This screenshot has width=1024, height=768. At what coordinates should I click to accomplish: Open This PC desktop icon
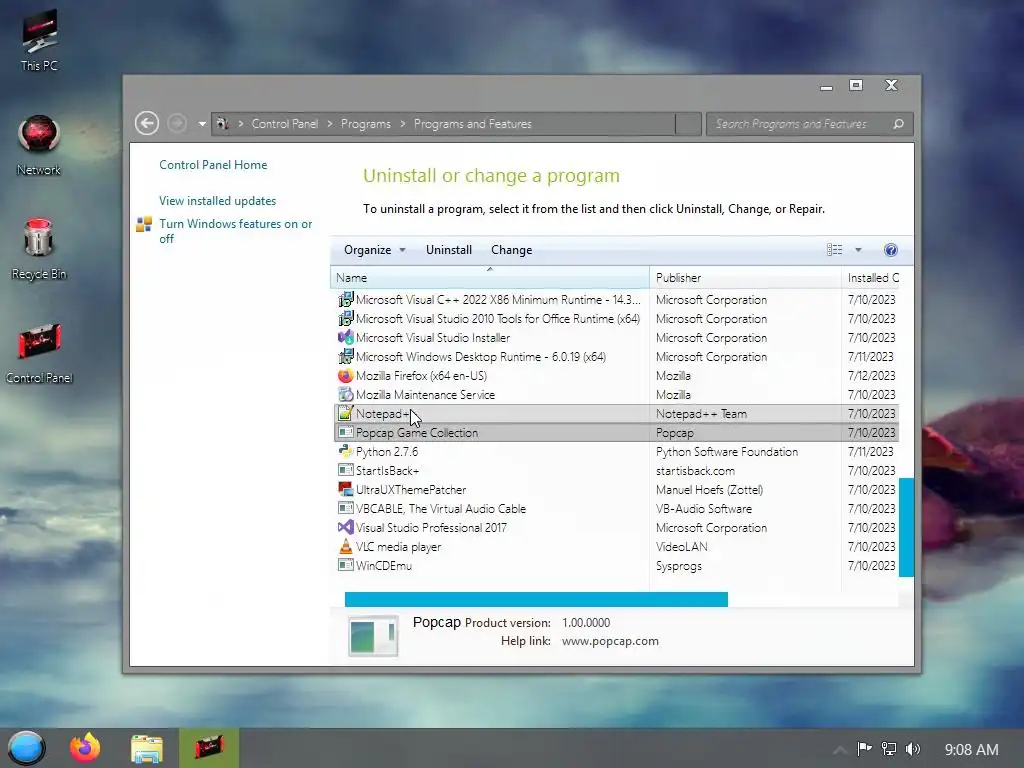coord(39,40)
